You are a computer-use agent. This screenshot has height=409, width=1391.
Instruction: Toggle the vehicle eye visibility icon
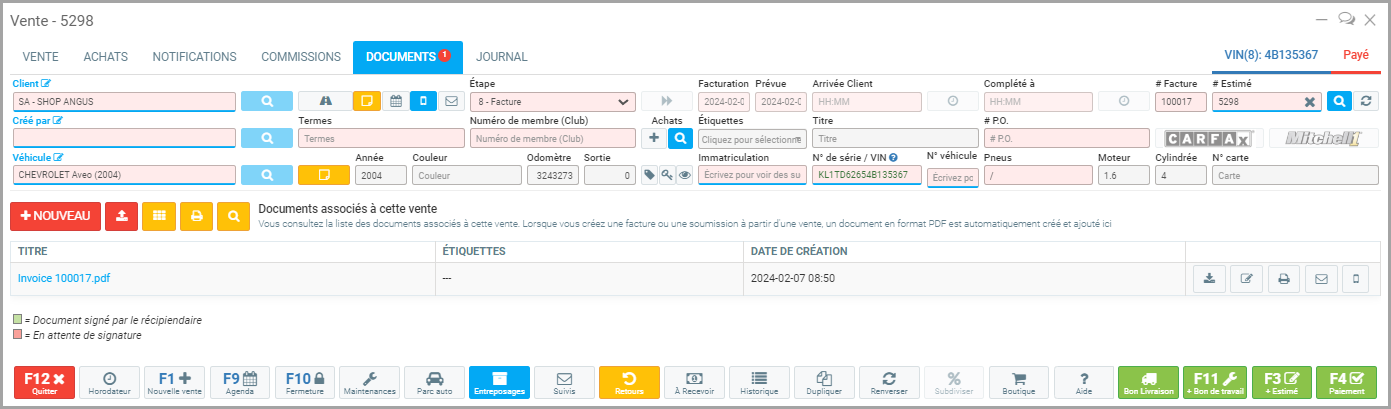coord(685,175)
